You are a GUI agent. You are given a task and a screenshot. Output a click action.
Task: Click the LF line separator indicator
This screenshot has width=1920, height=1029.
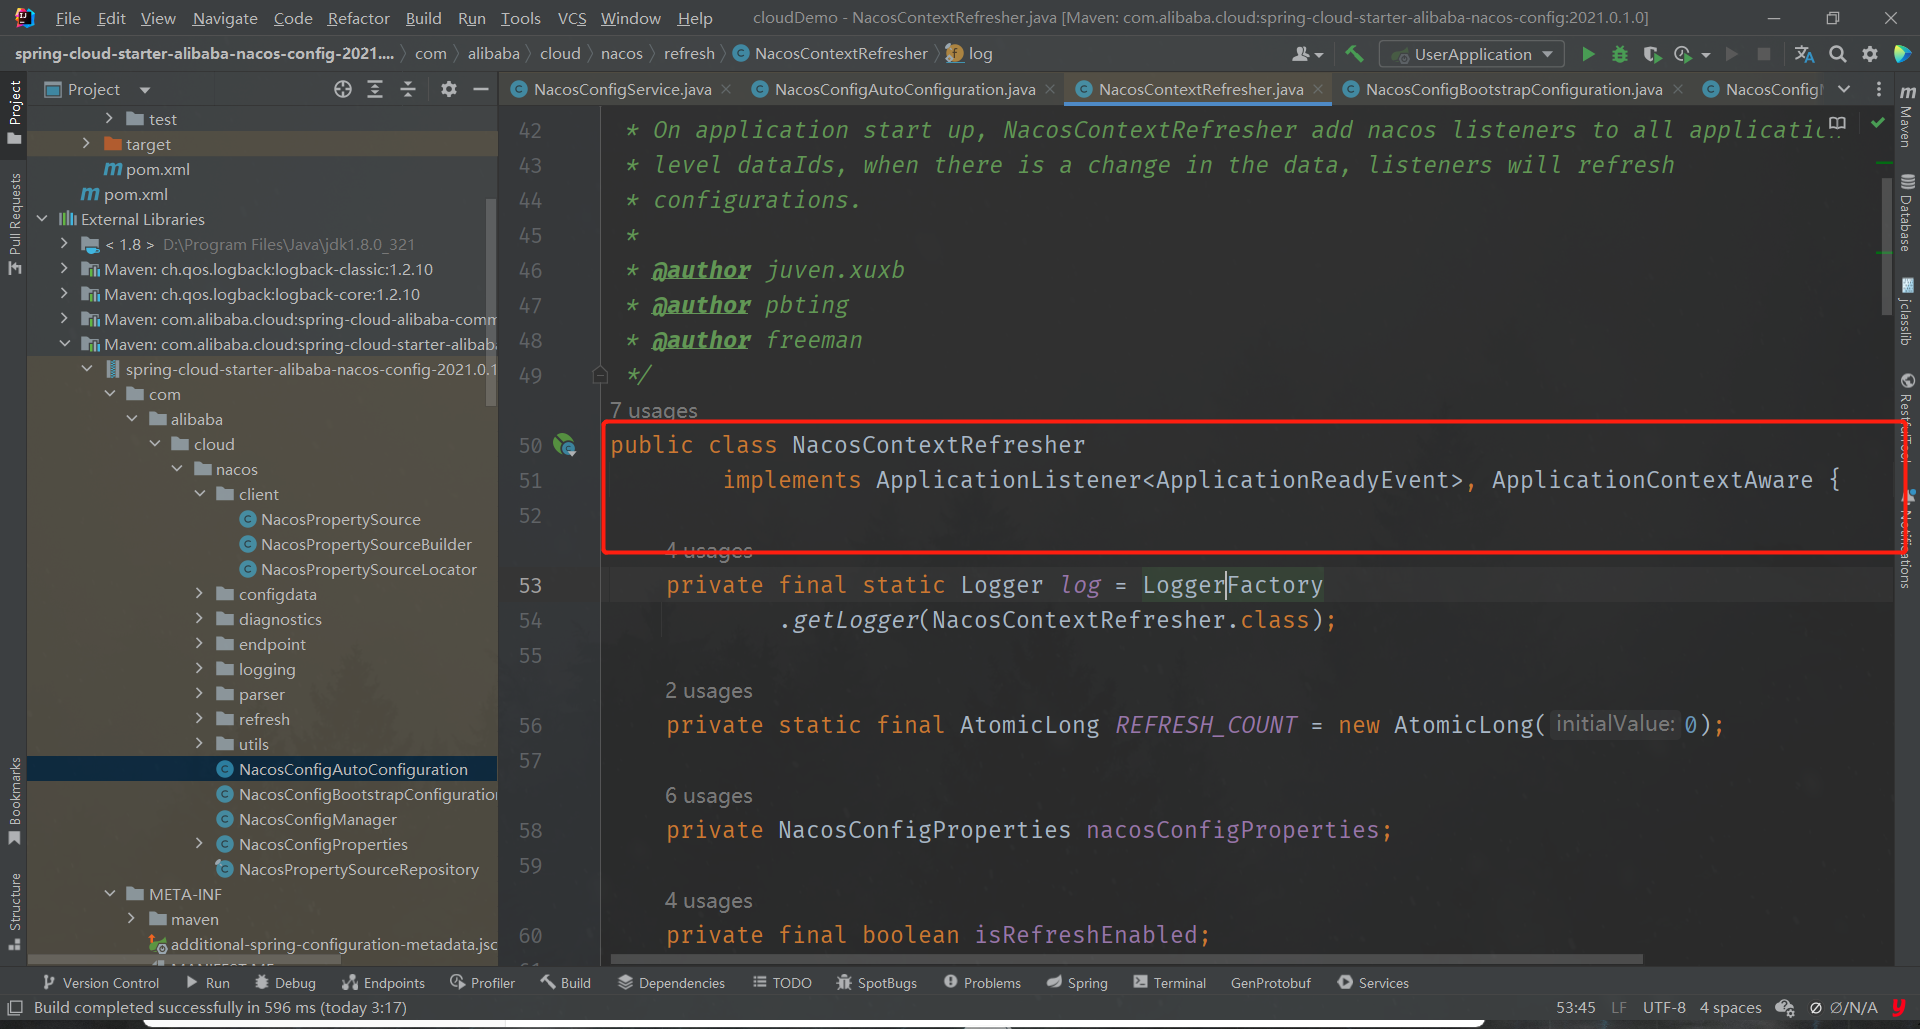tap(1619, 1008)
